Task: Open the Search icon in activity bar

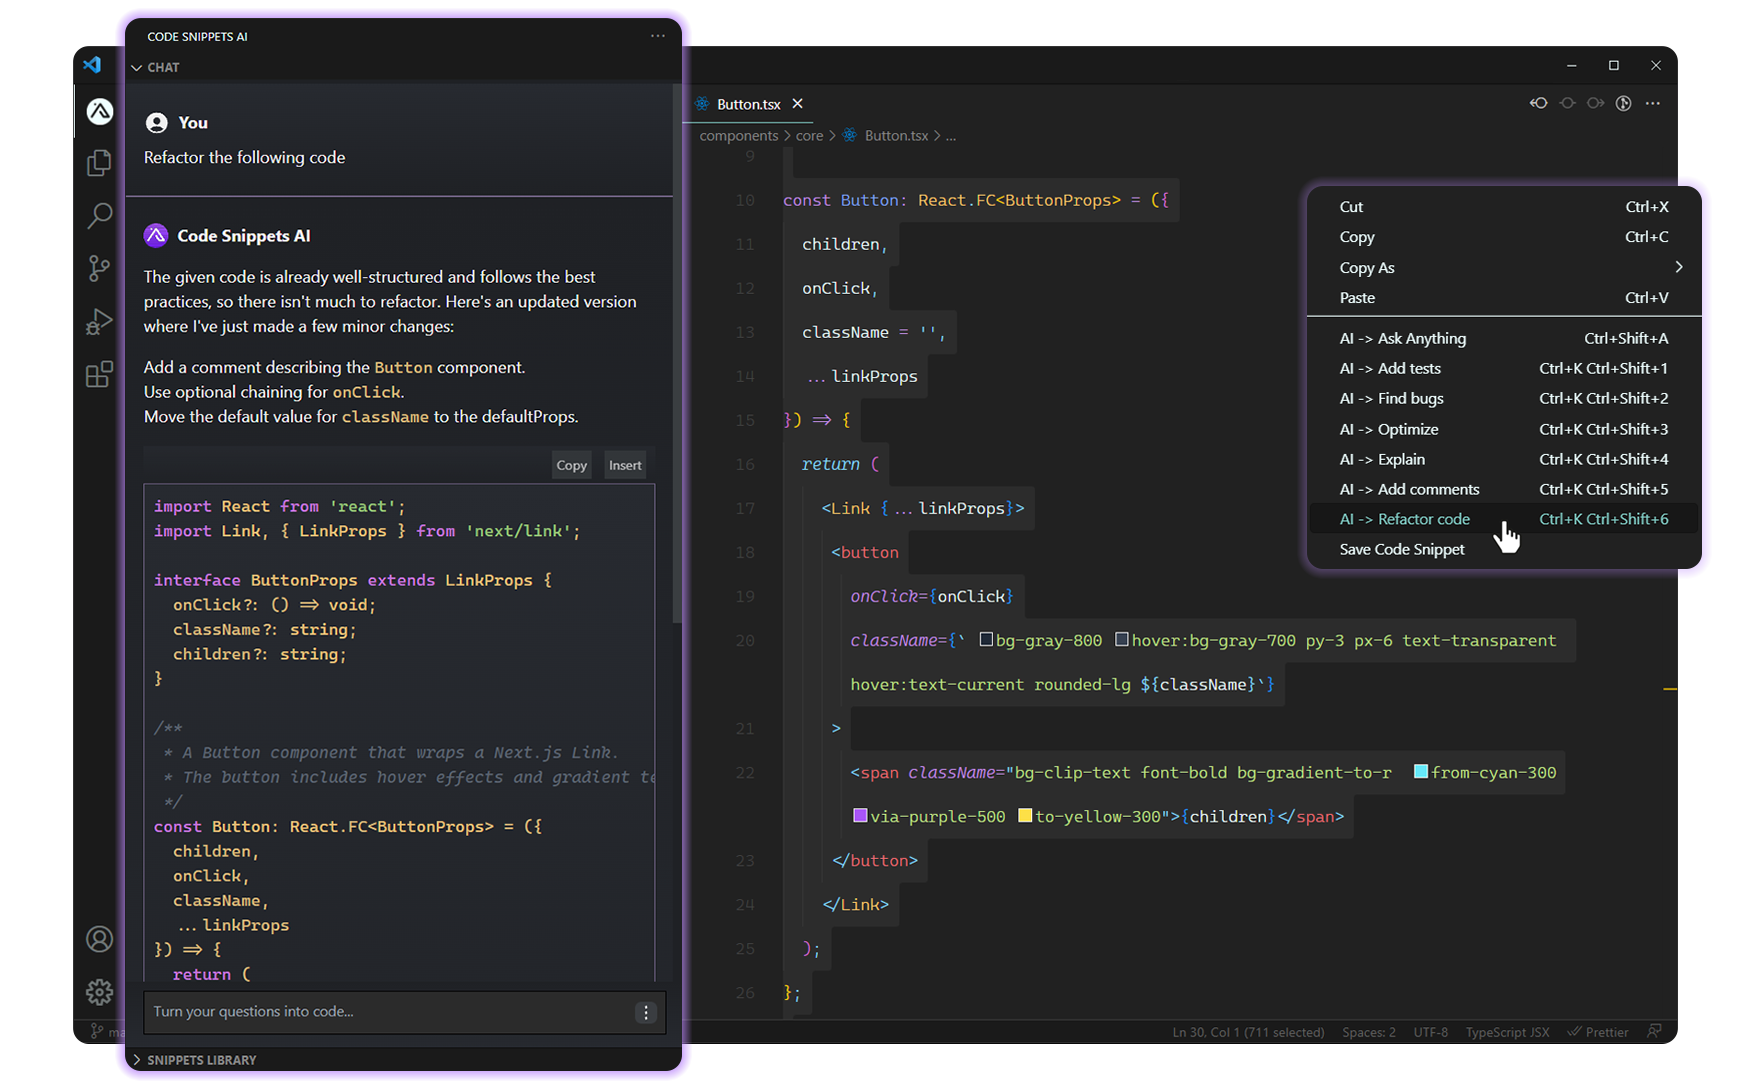Action: point(99,215)
